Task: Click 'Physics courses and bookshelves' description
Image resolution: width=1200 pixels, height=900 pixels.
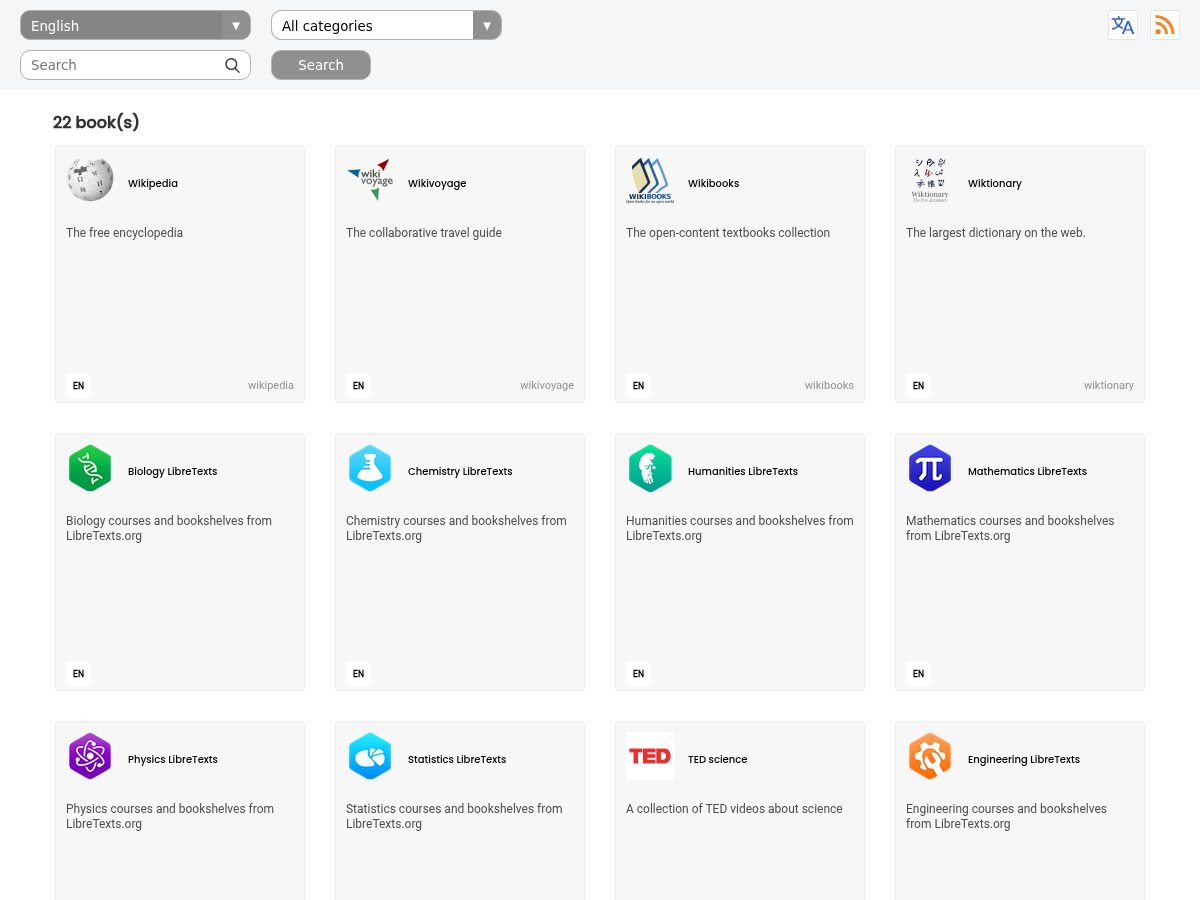Action: [170, 816]
